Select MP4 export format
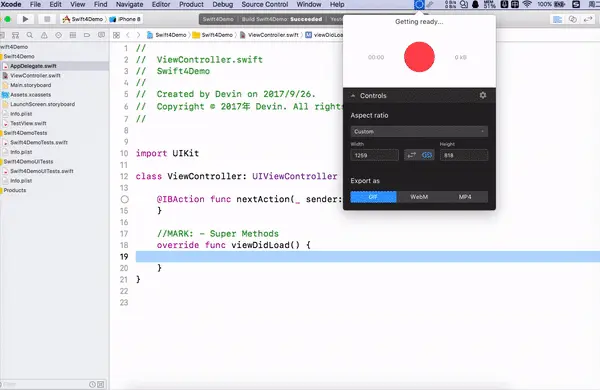600x390 pixels. click(465, 197)
